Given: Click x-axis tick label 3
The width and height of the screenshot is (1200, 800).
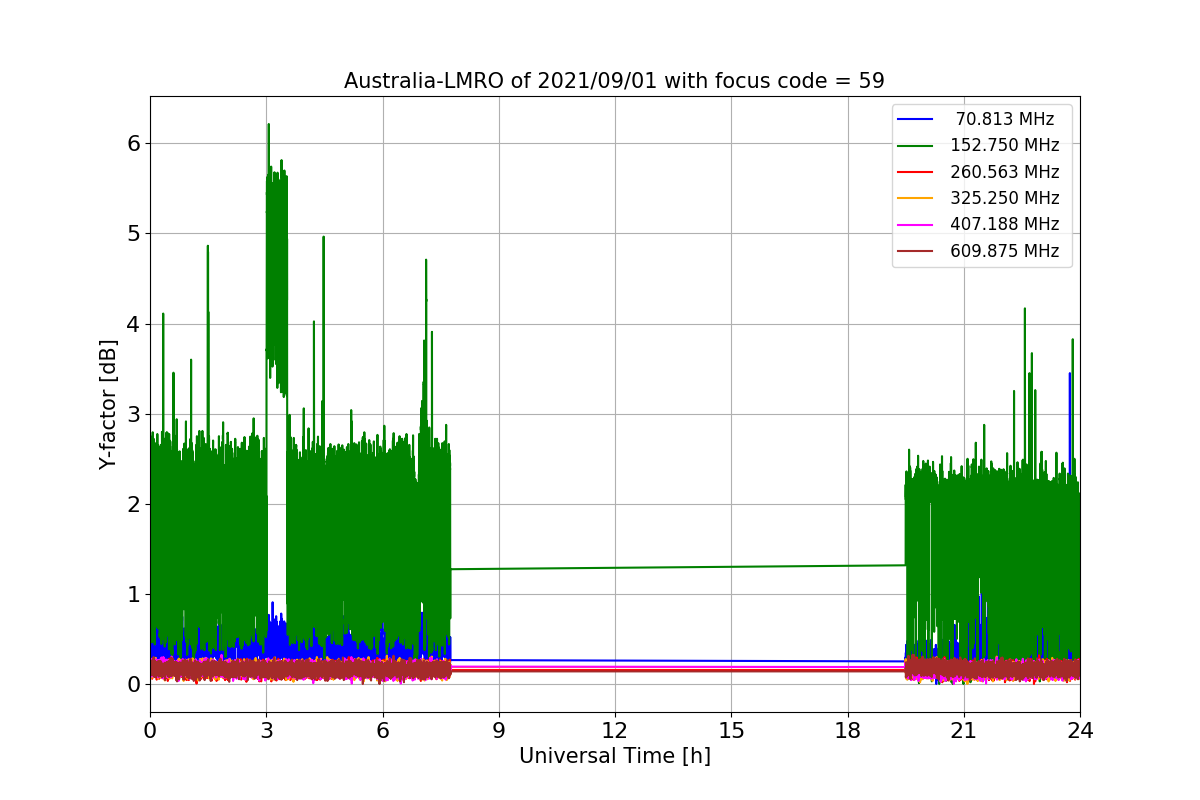Looking at the screenshot, I should click(266, 731).
